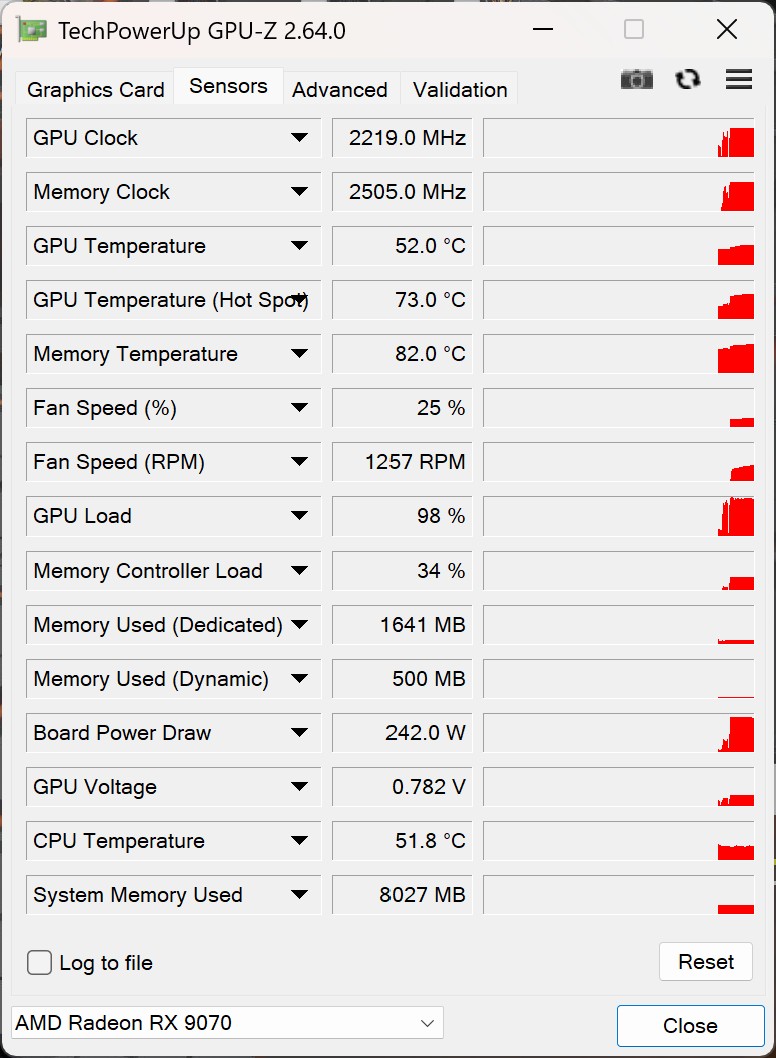Expand the Fan Speed (RPM) dropdown arrow

click(299, 462)
